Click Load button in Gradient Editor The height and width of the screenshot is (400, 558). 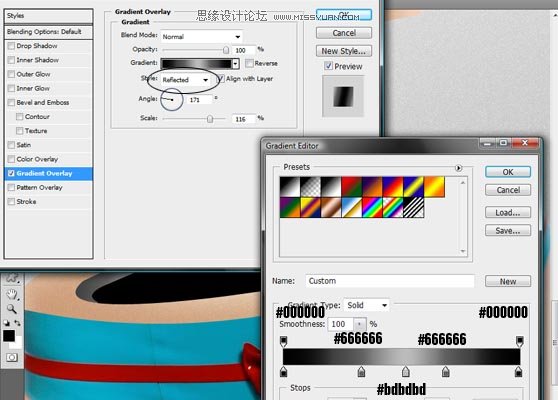(x=508, y=212)
